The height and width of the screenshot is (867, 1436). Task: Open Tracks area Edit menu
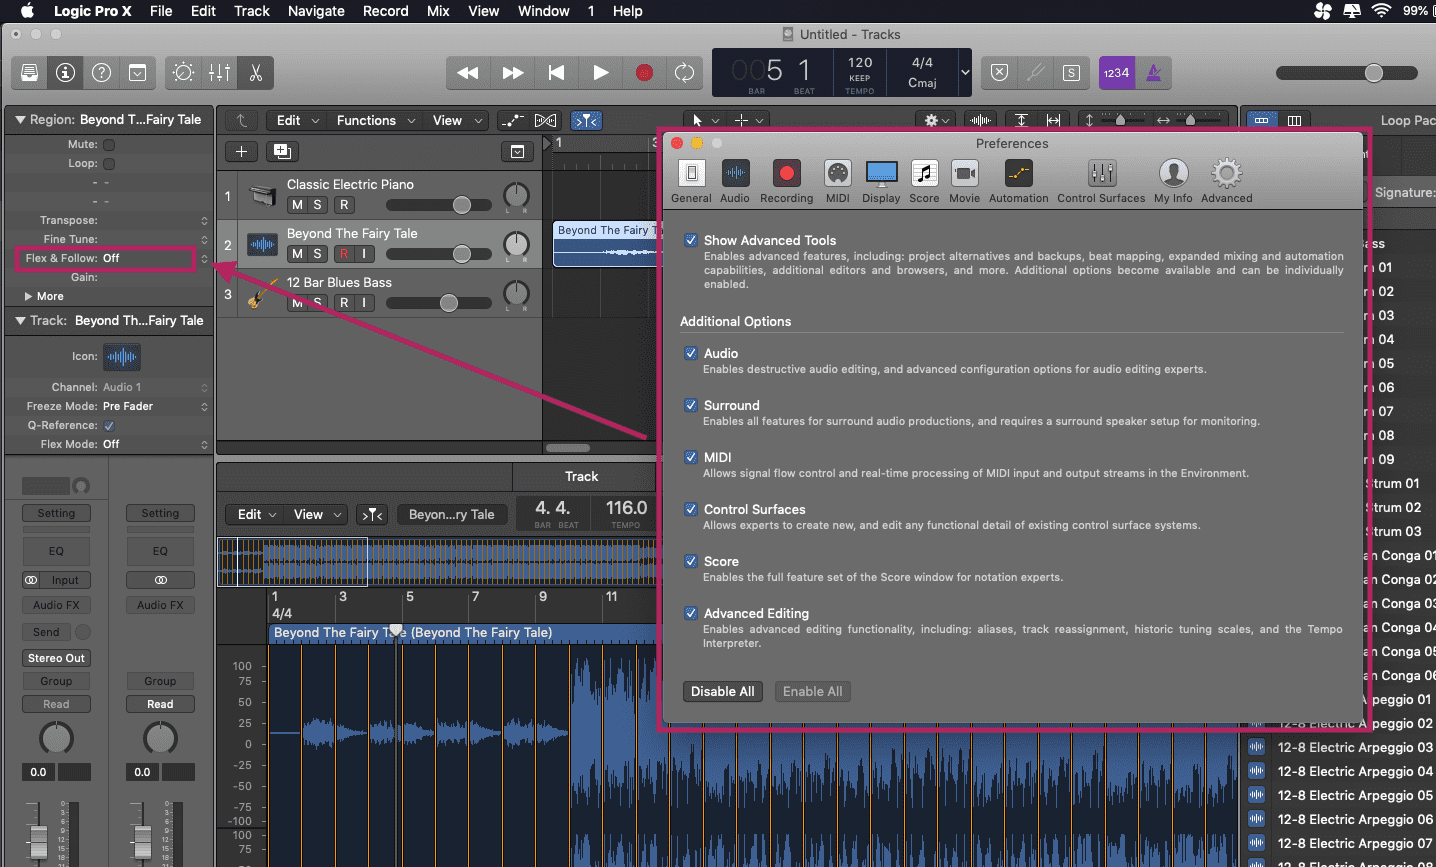[298, 120]
